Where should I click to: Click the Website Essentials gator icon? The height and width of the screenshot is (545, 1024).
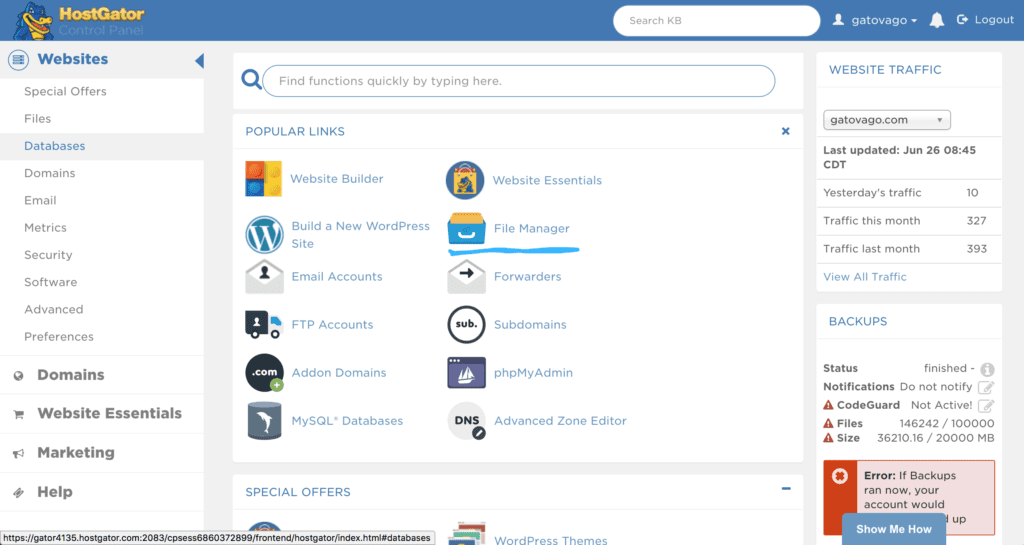[465, 180]
